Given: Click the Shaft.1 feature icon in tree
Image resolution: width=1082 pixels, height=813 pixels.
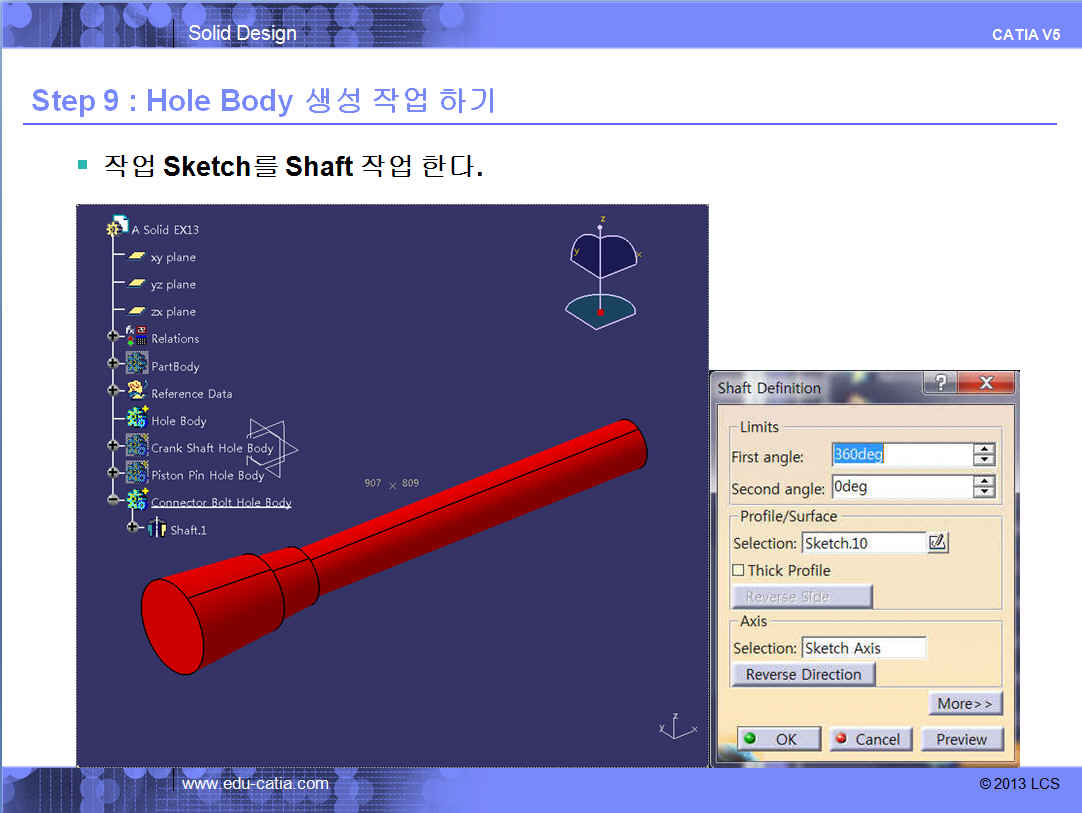Looking at the screenshot, I should (x=157, y=529).
